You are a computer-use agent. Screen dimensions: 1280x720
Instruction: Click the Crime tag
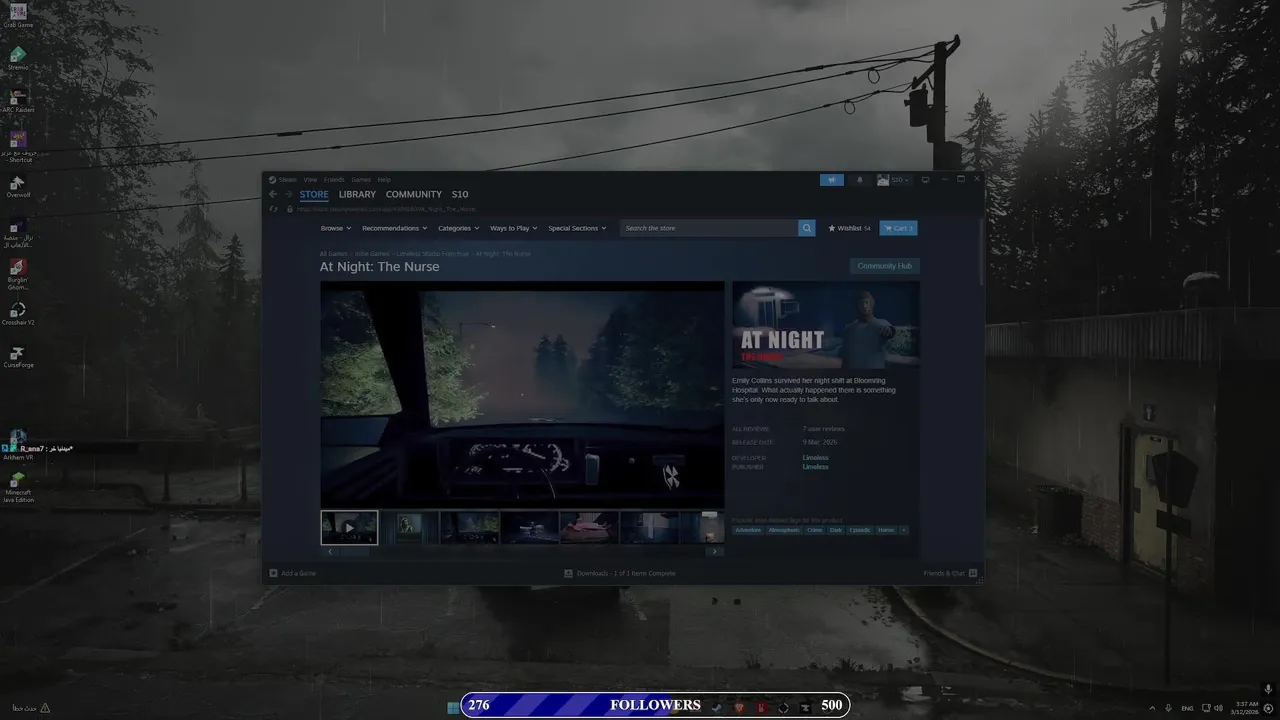[x=814, y=530]
